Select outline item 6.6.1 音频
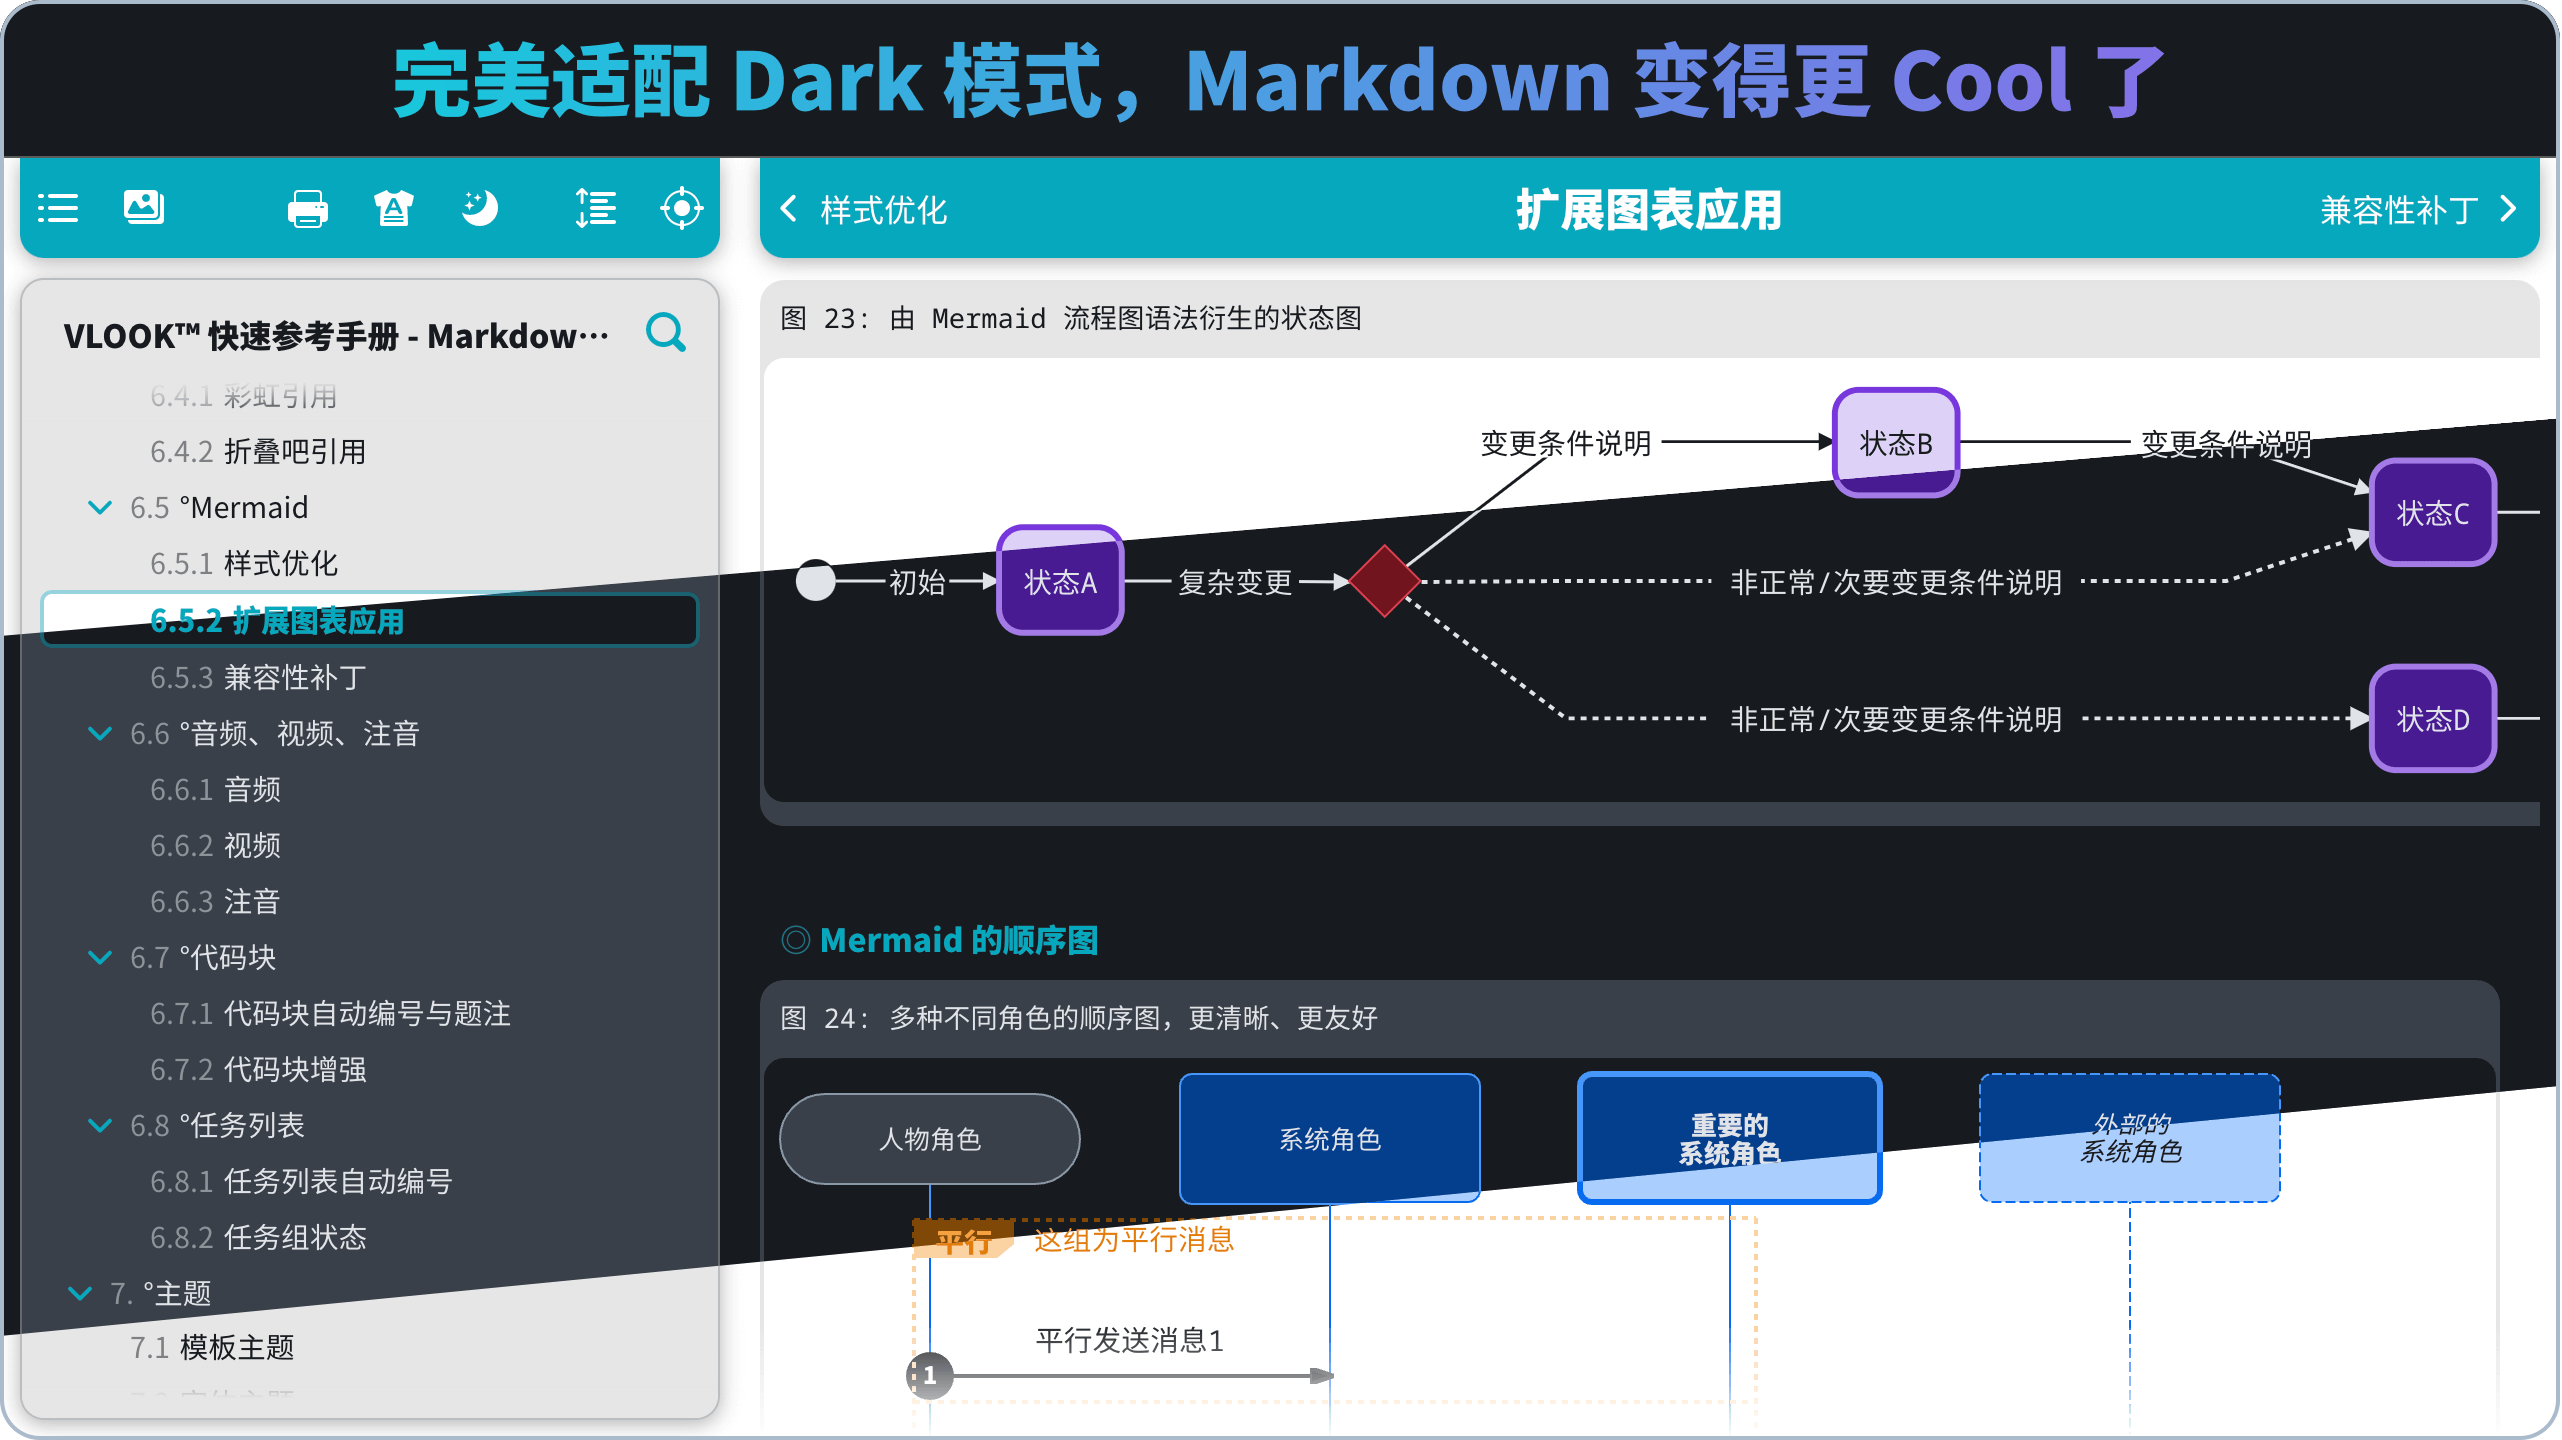This screenshot has height=1440, width=2562. (215, 789)
